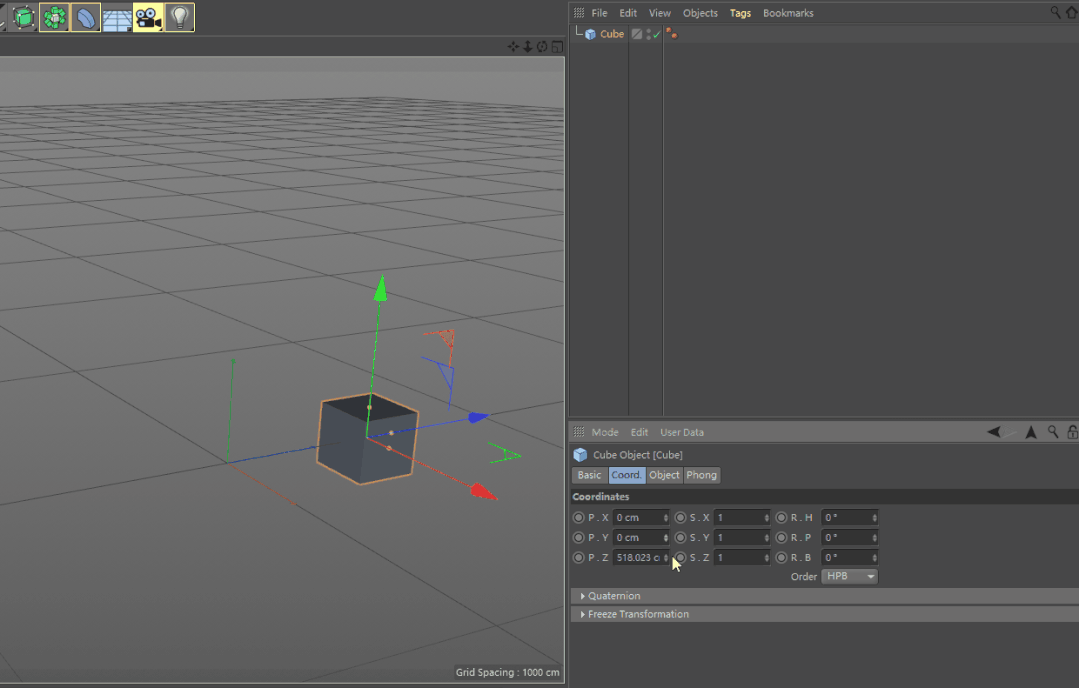Open the Tags menu

pos(740,13)
